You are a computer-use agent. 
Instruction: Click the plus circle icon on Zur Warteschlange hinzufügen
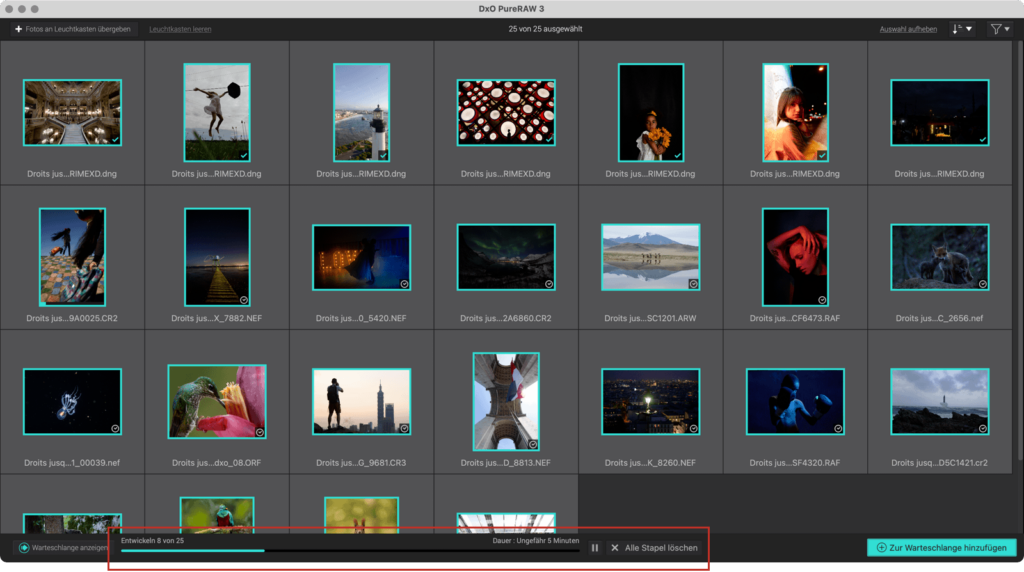click(881, 548)
